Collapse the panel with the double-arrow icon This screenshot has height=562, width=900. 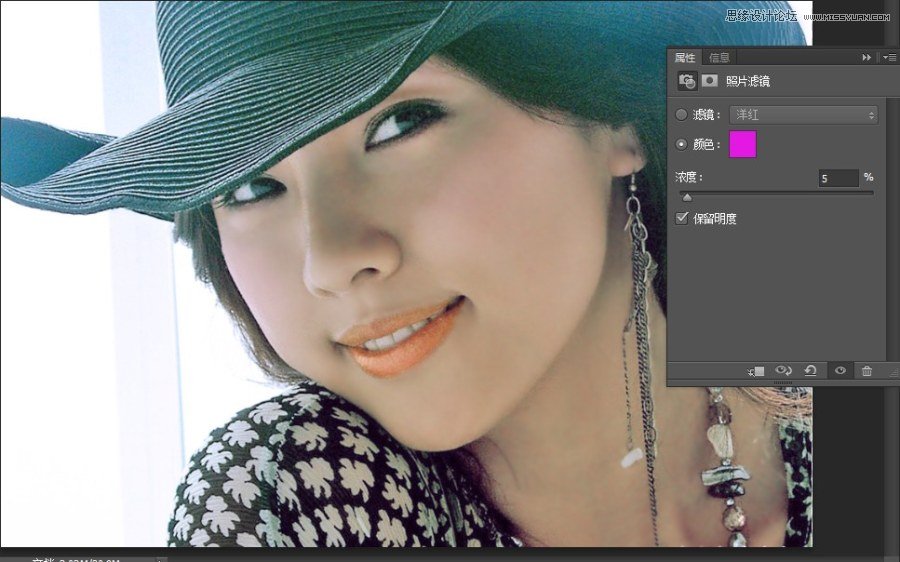click(x=866, y=57)
